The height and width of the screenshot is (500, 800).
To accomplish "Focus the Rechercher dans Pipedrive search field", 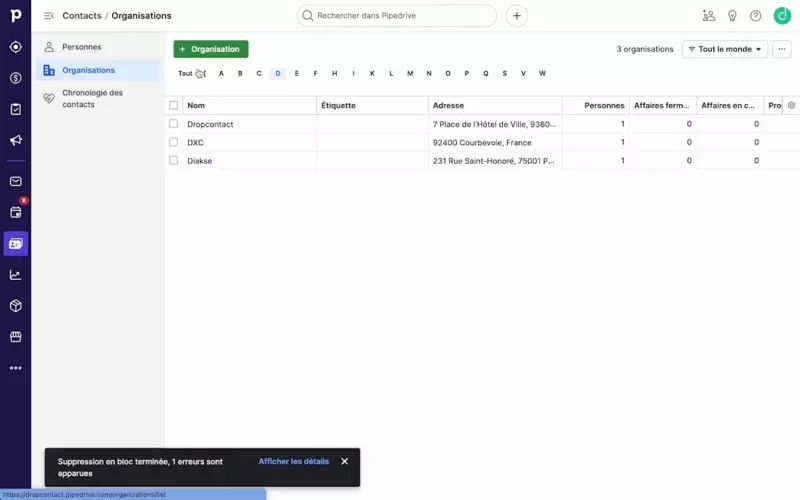I will [400, 16].
